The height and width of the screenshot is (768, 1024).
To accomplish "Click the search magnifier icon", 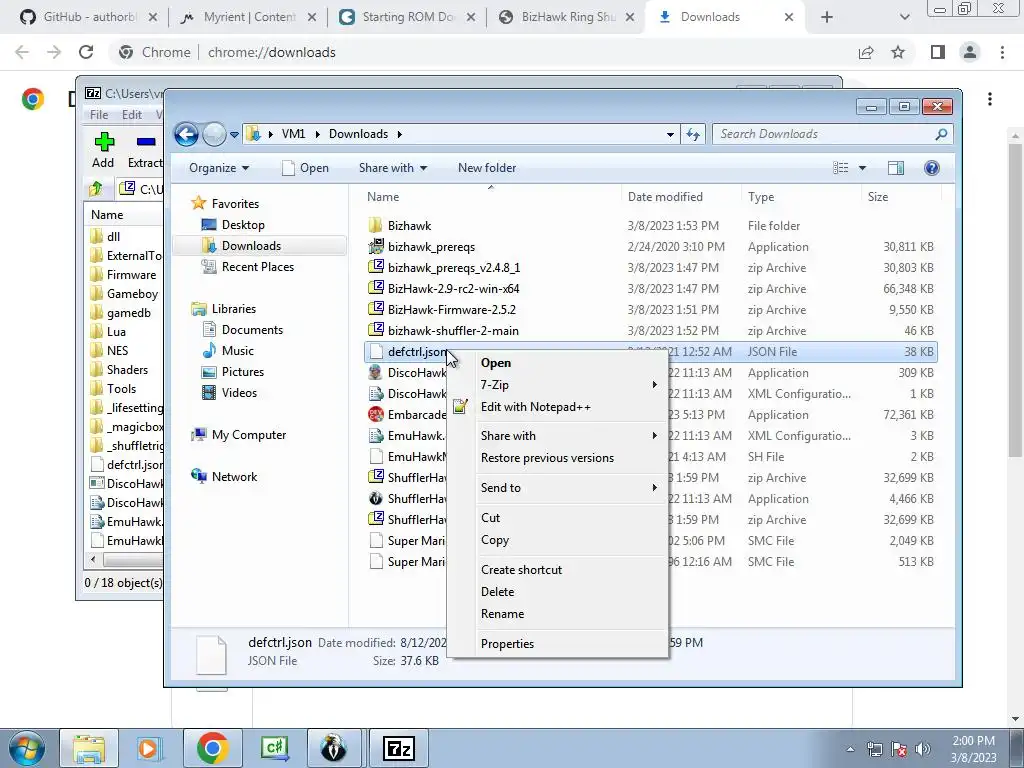I will (x=940, y=134).
